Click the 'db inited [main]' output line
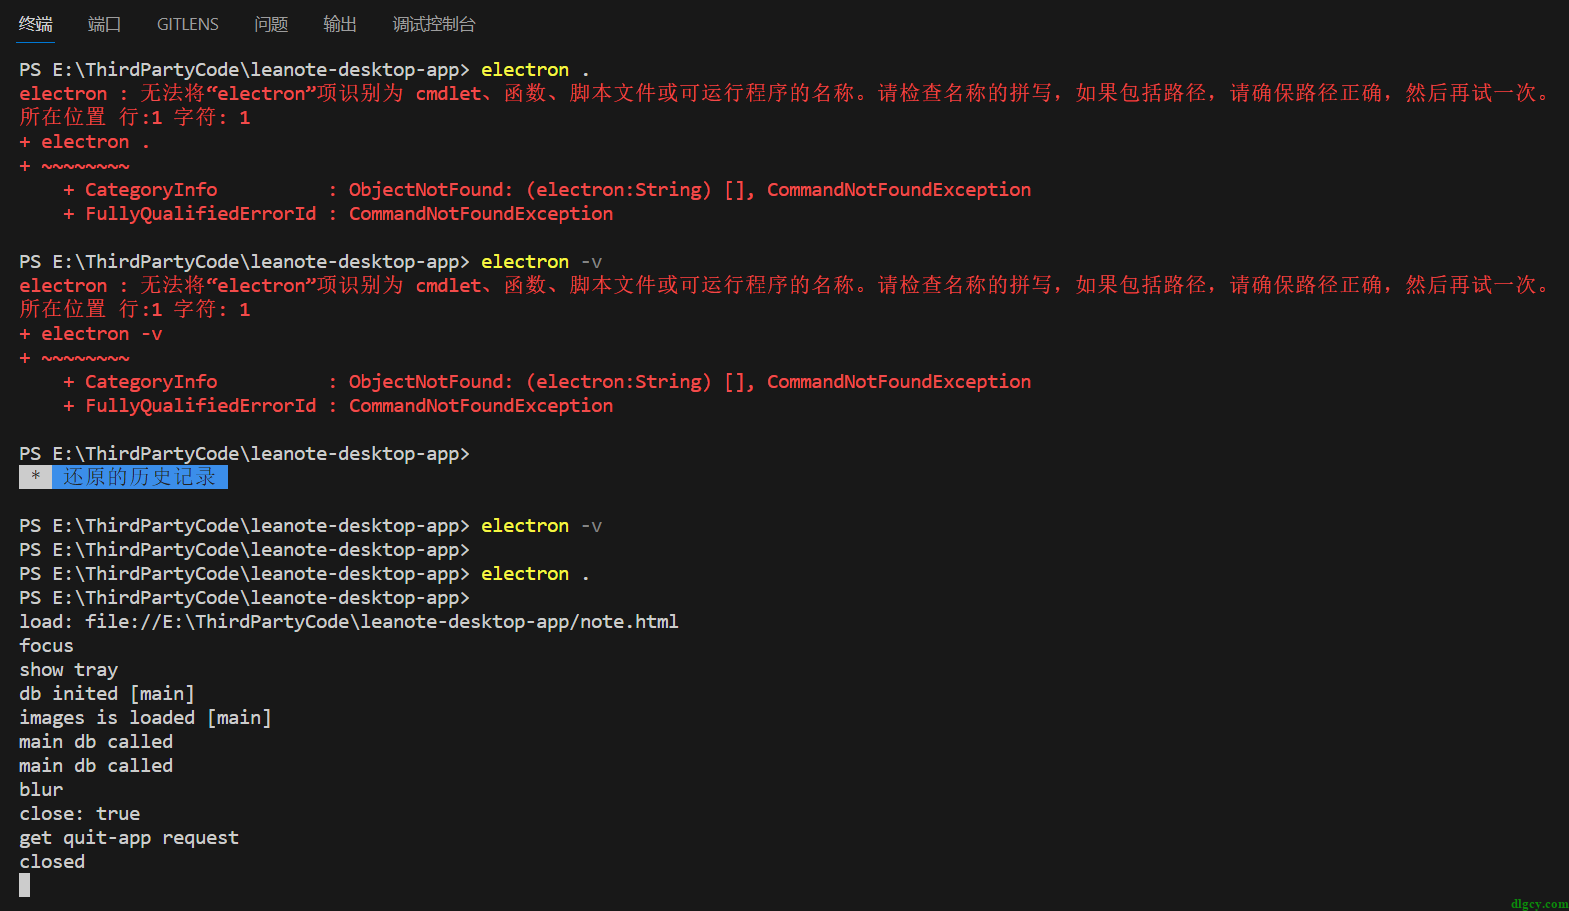Image resolution: width=1569 pixels, height=911 pixels. (x=107, y=693)
